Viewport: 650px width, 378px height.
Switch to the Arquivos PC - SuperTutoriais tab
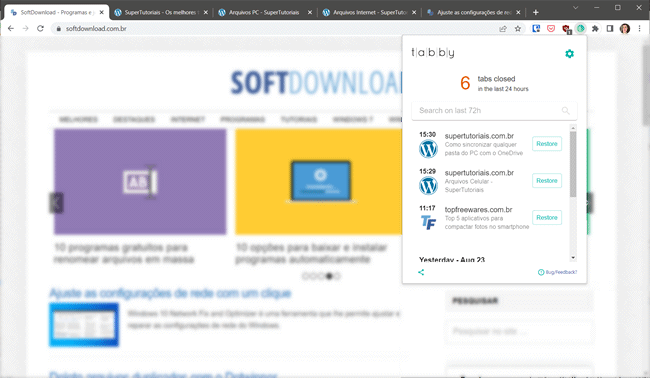click(x=264, y=12)
